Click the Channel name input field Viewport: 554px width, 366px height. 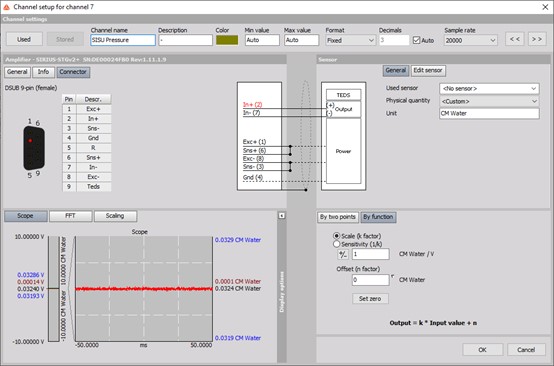[123, 40]
